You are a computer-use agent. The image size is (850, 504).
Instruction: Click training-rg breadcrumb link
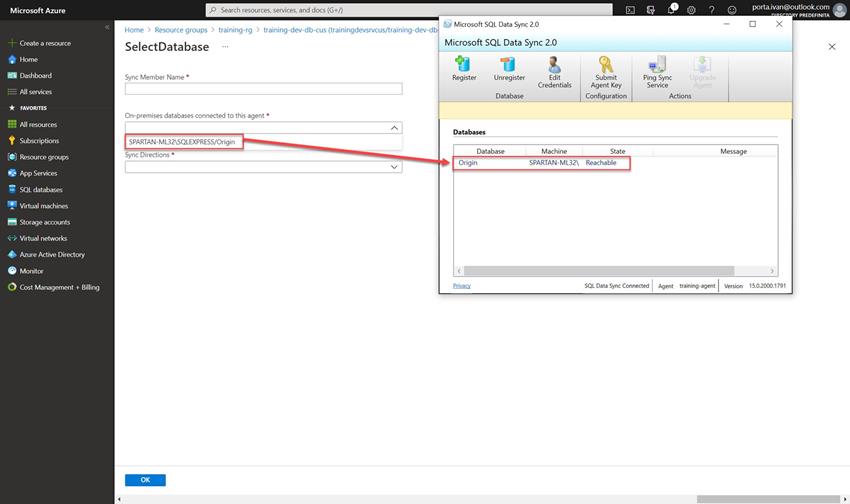(235, 30)
